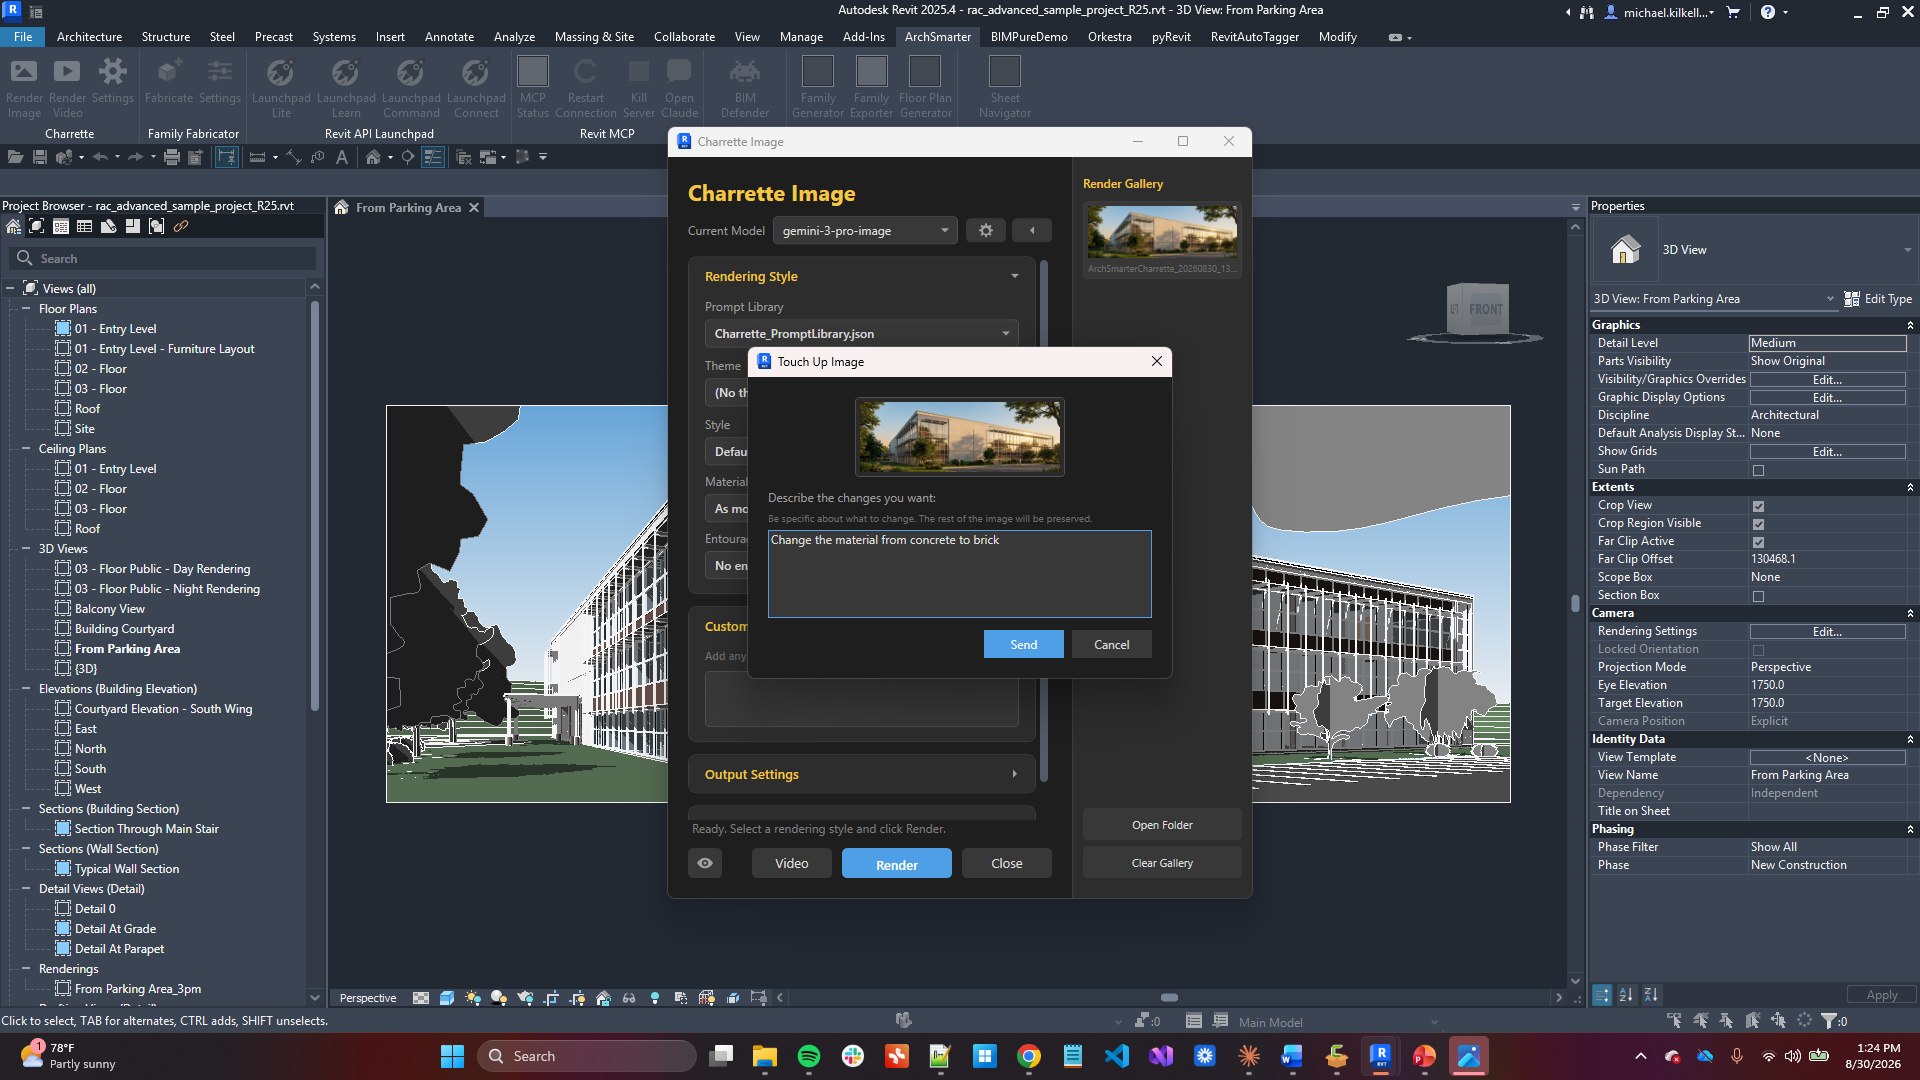Open Visual Style from the view control bar
1920x1080 pixels.
tap(447, 998)
